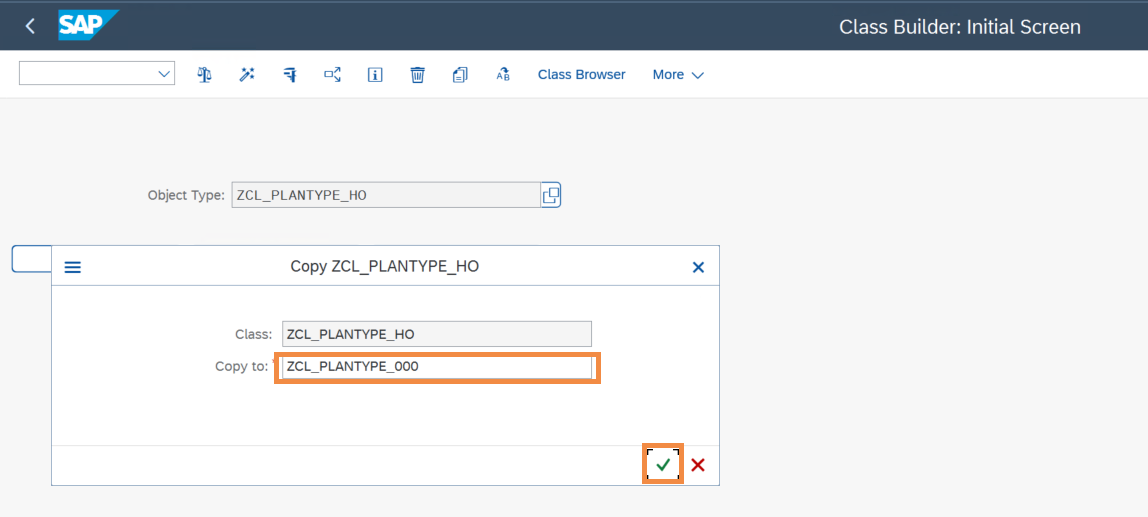The image size is (1148, 517).
Task: Click the Check (balance scale) toolbar icon
Action: [205, 75]
